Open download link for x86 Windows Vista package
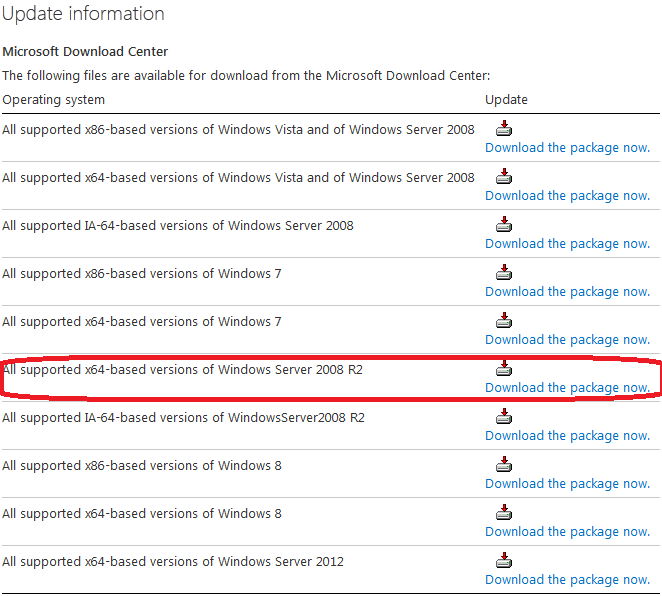This screenshot has width=662, height=596. point(567,148)
